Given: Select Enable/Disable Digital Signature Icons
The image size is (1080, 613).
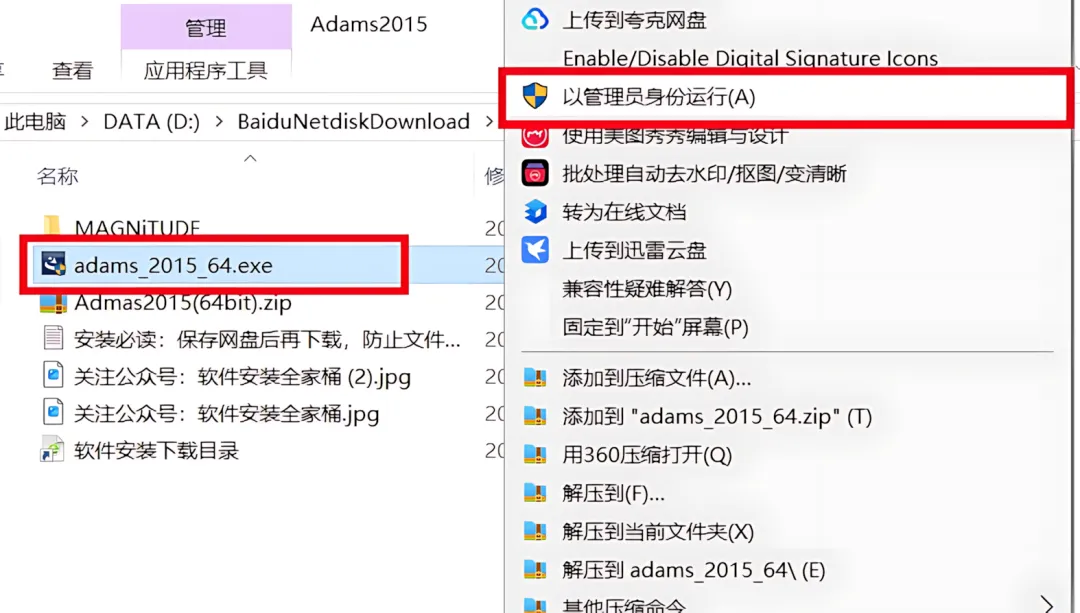Looking at the screenshot, I should click(x=750, y=59).
